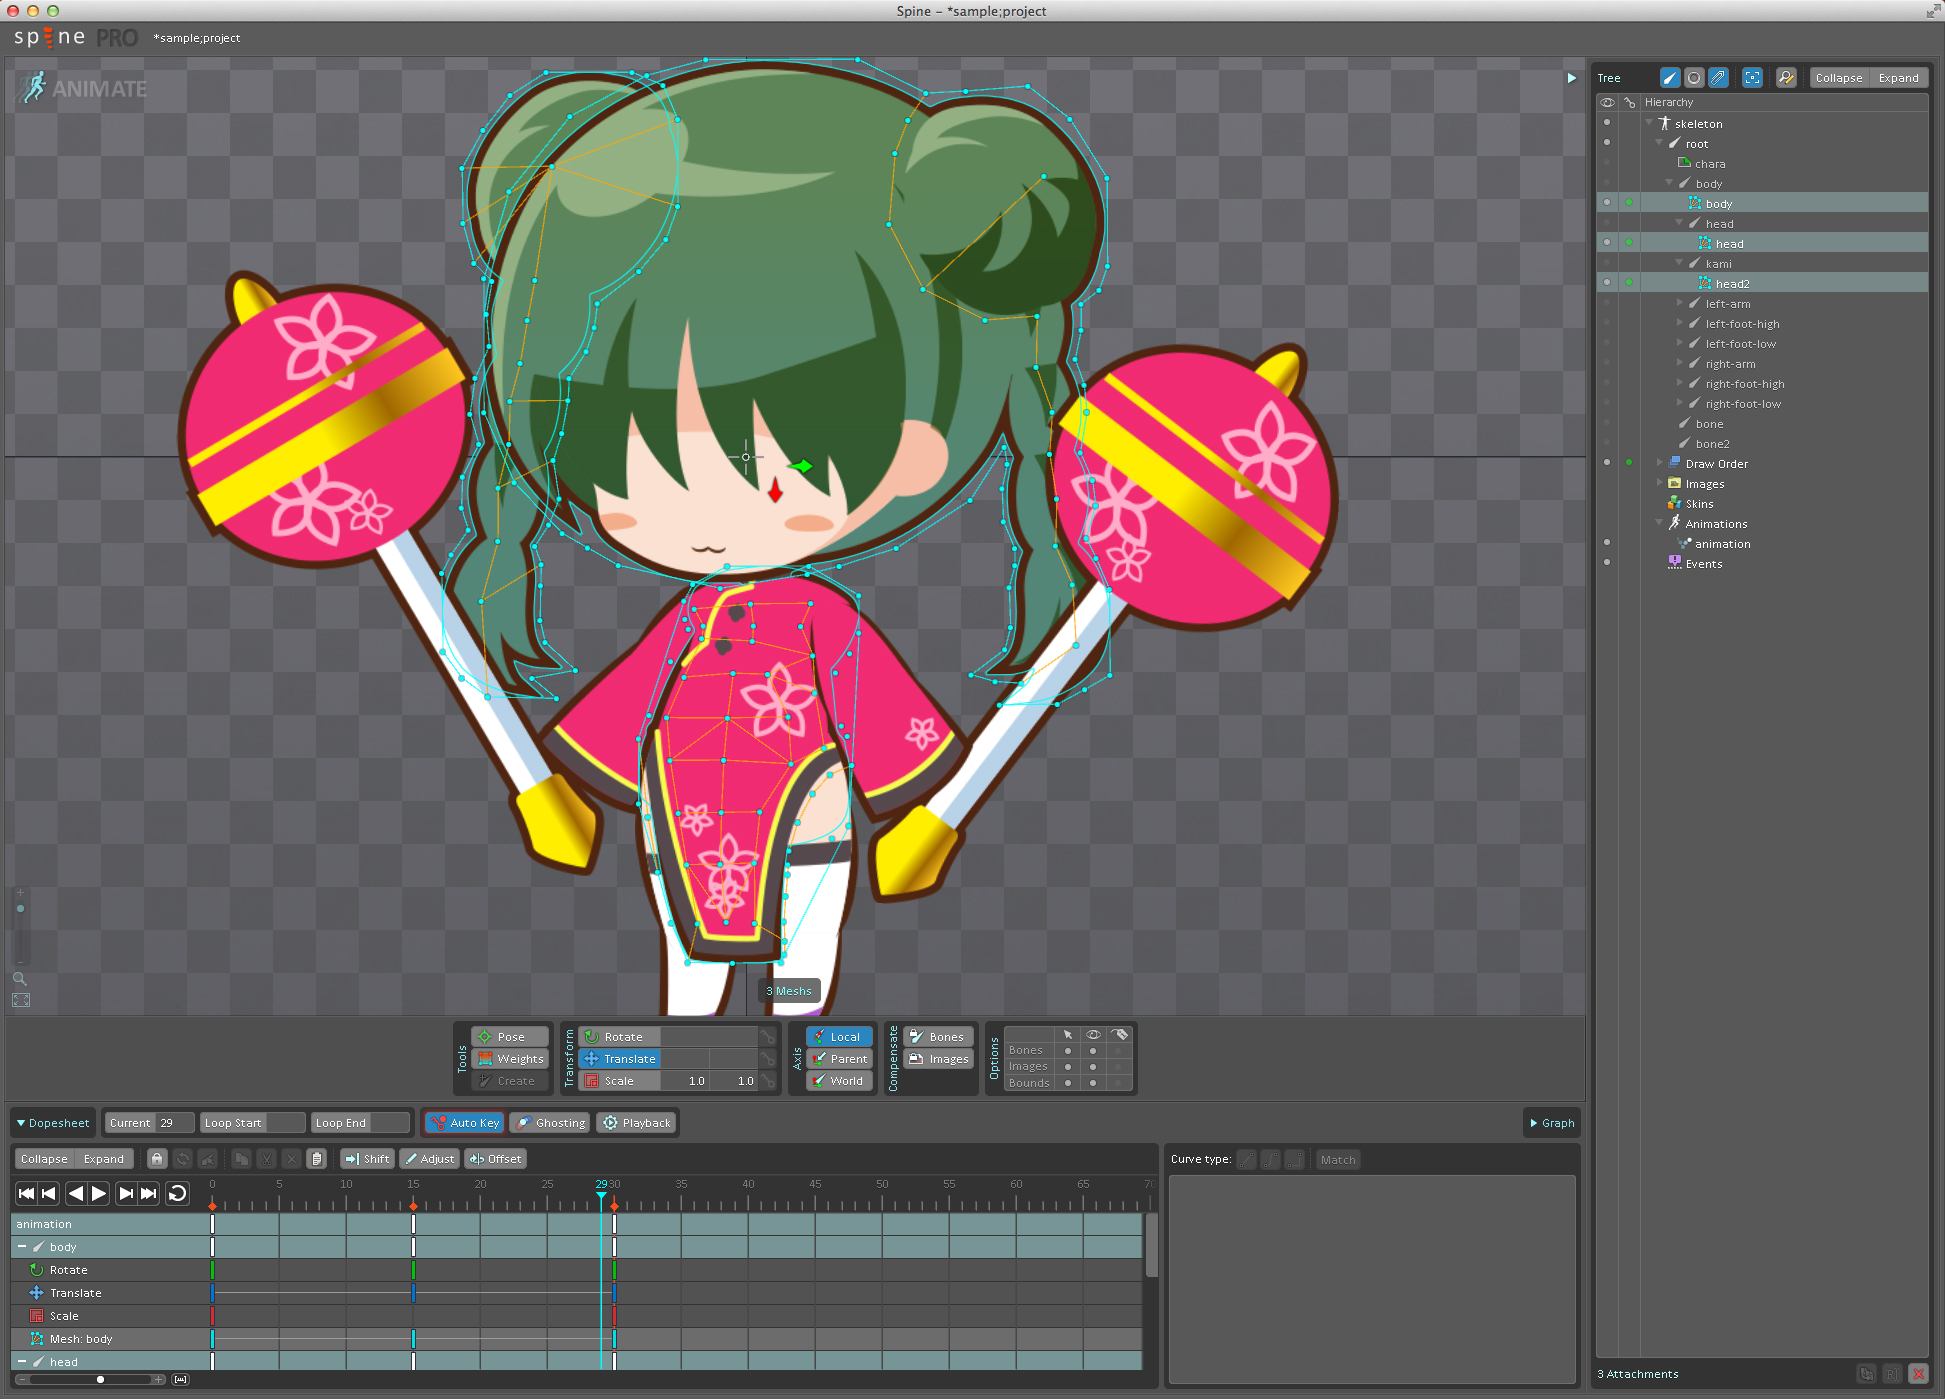Open the Tree find and filter tool

1786,78
